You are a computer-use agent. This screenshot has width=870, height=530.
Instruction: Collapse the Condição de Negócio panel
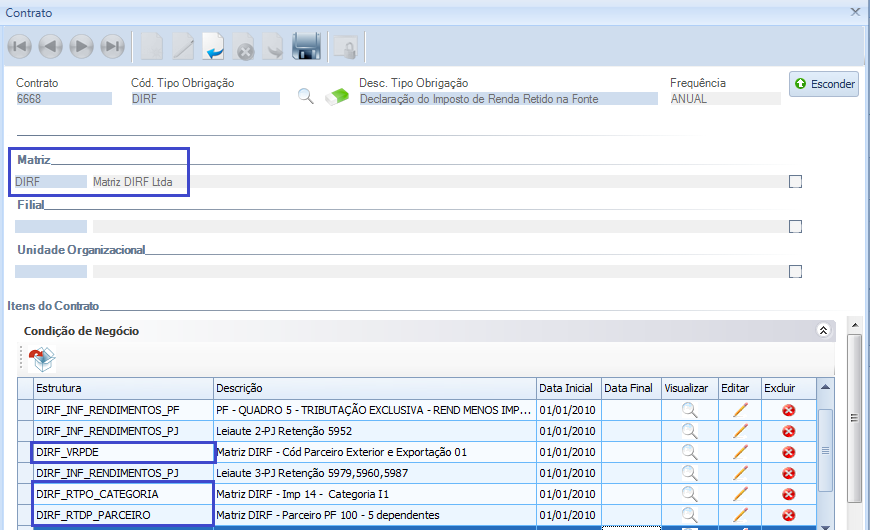[x=823, y=330]
